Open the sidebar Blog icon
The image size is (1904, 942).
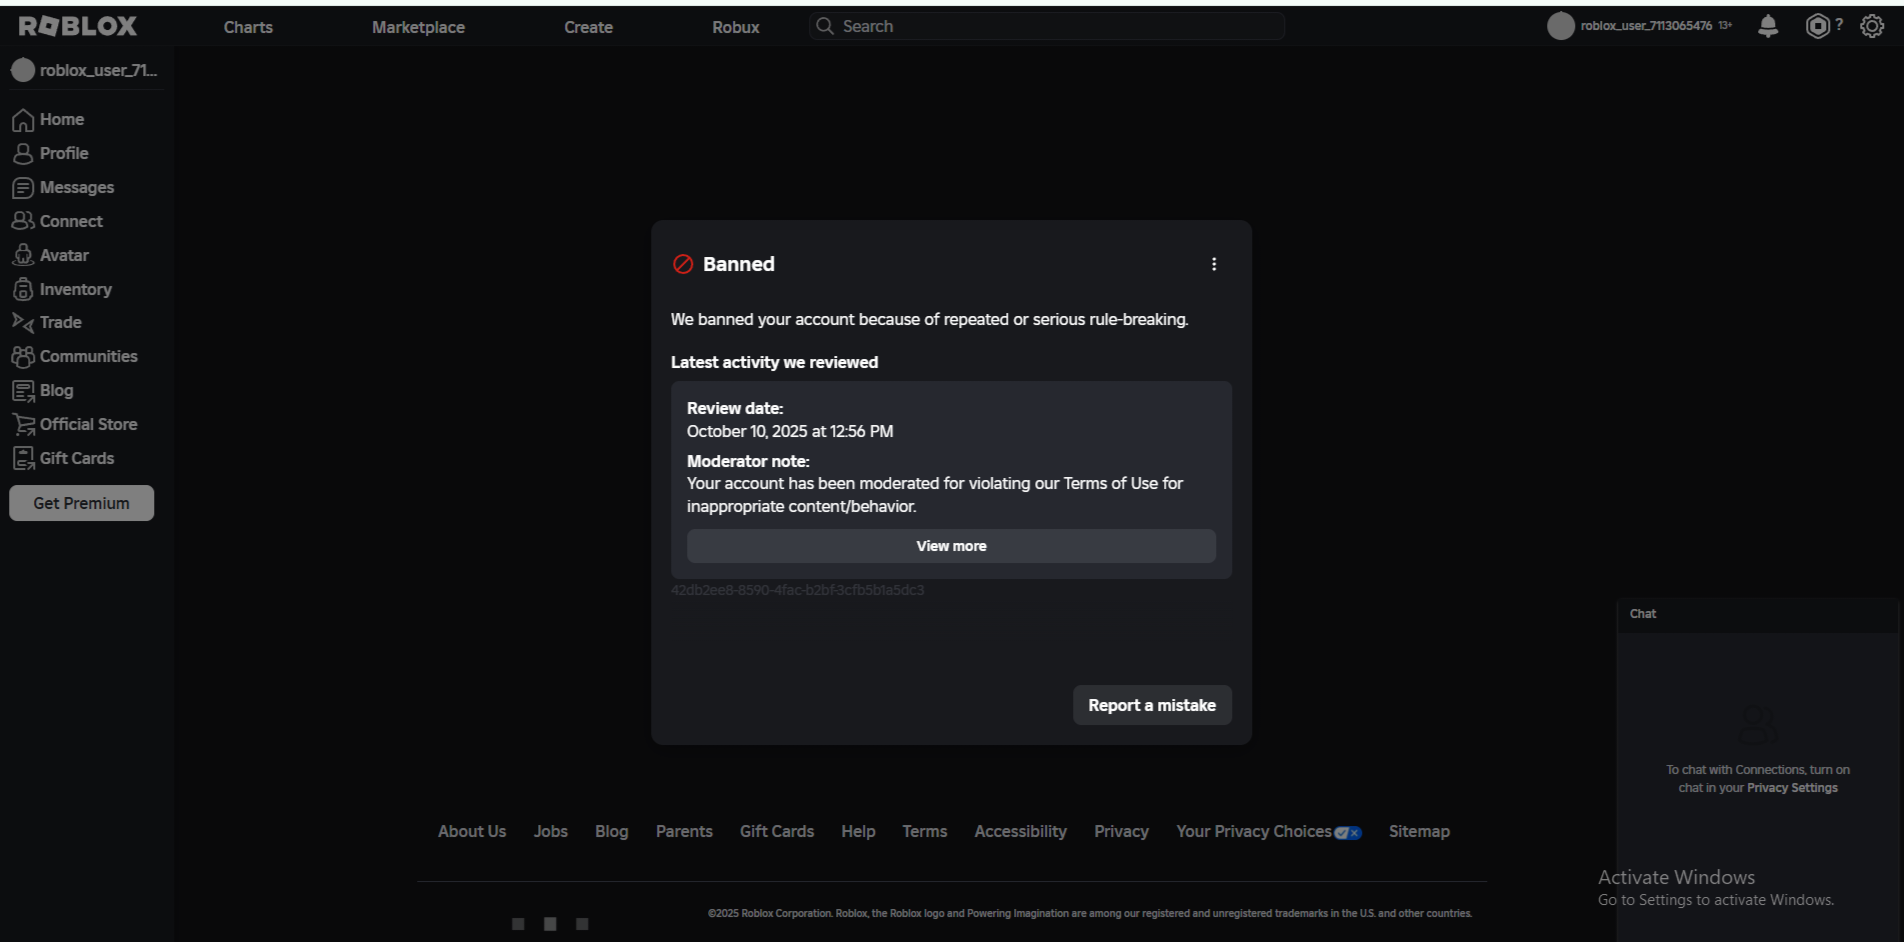pyautogui.click(x=23, y=390)
